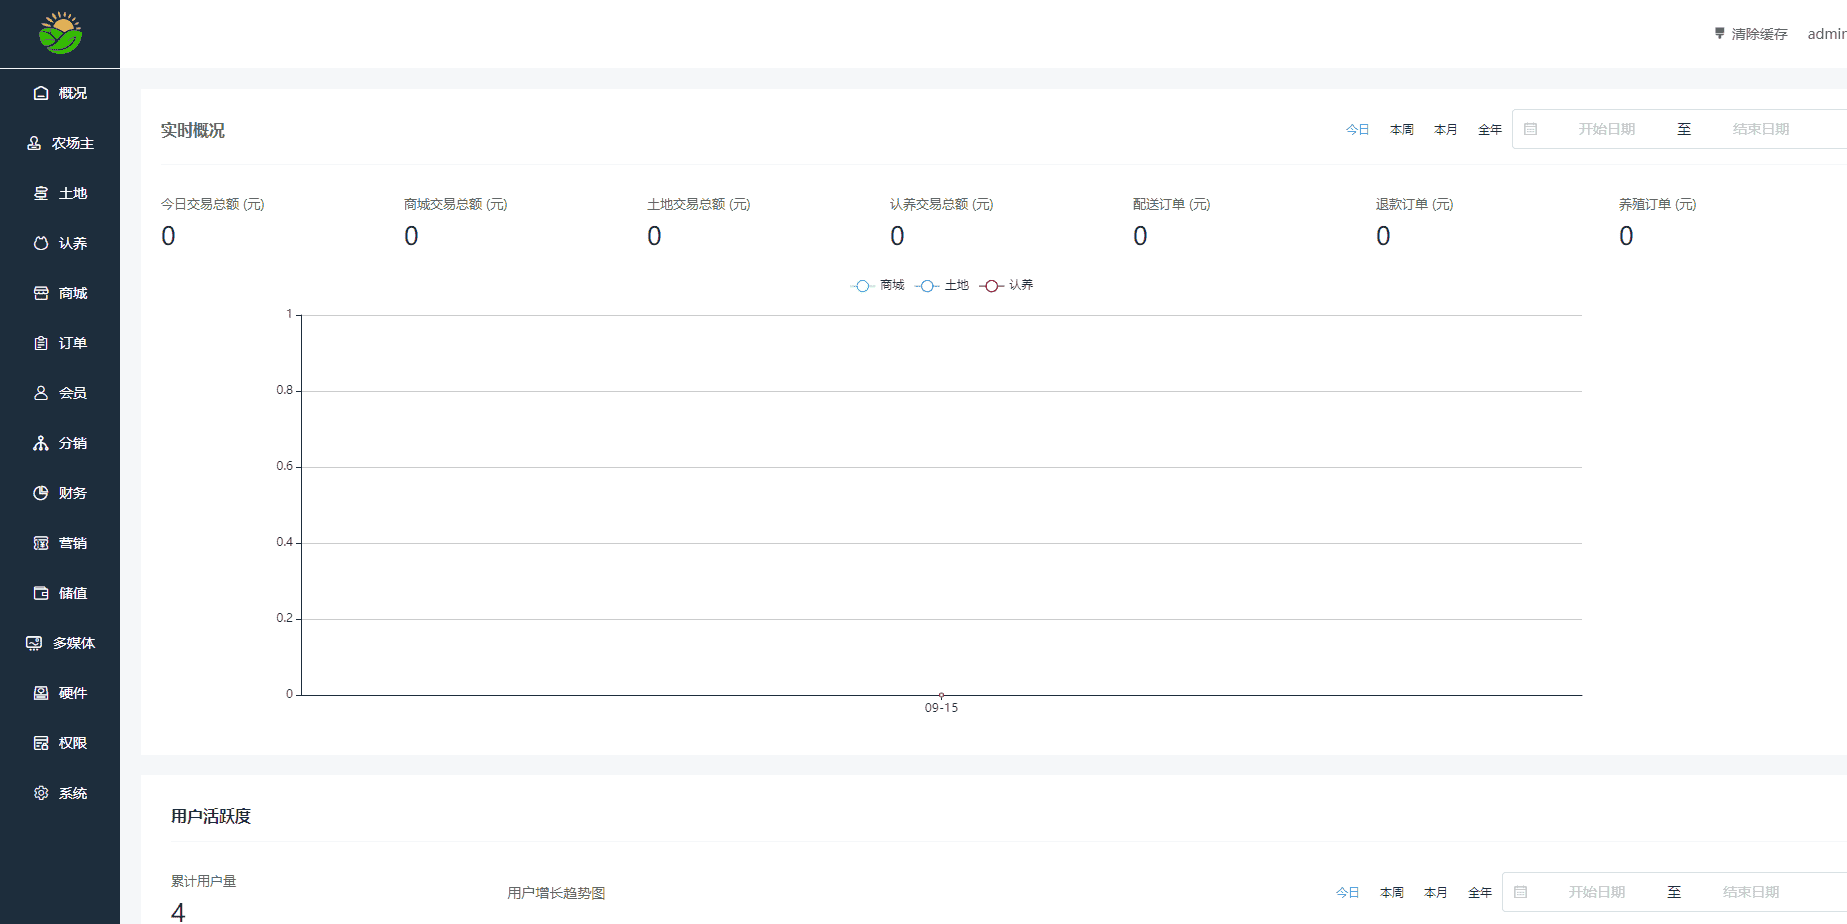
Task: Focus 结束日期 field in 实时概况 panel
Action: point(1761,129)
